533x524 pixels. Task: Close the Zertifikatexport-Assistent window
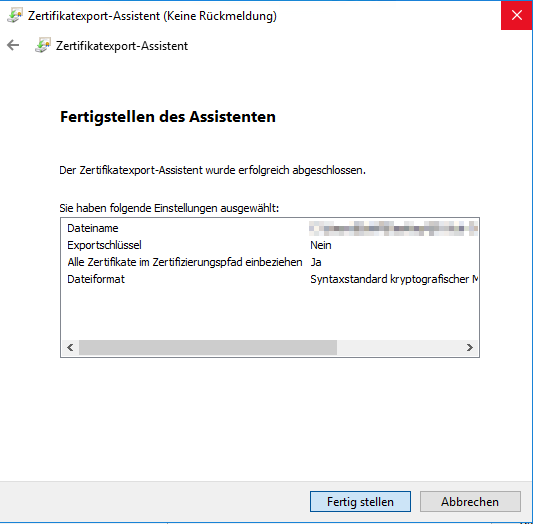click(x=517, y=15)
